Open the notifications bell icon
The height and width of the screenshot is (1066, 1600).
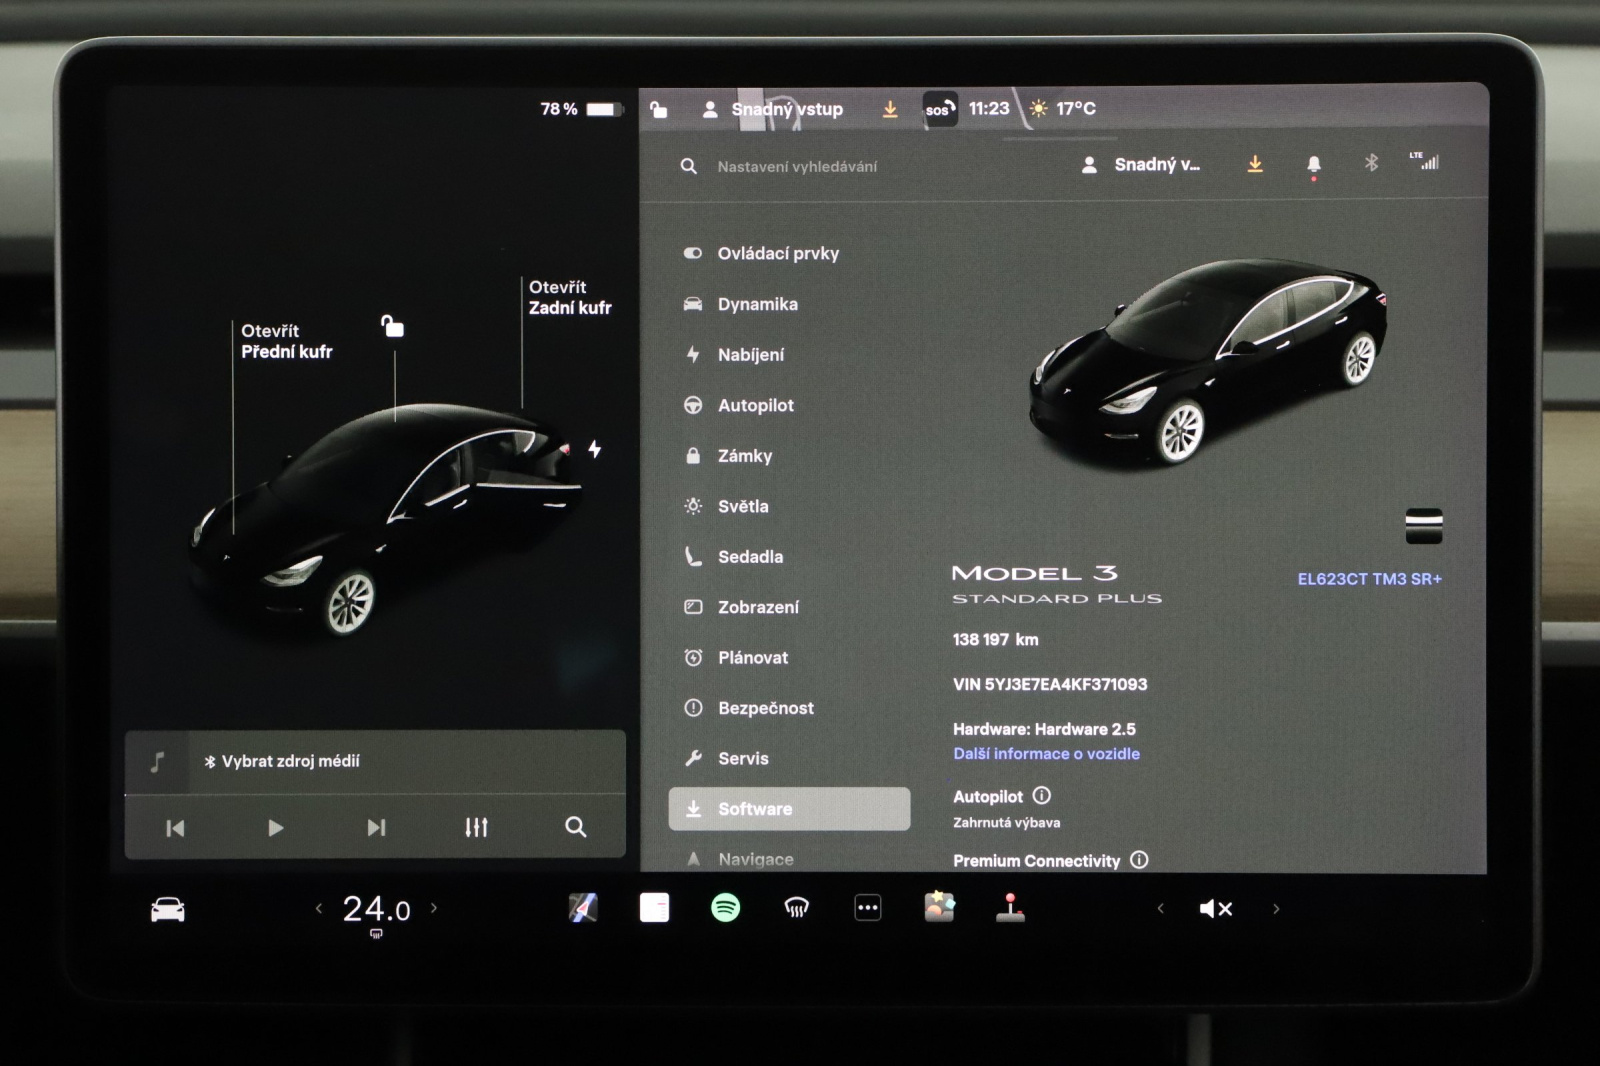(1313, 165)
